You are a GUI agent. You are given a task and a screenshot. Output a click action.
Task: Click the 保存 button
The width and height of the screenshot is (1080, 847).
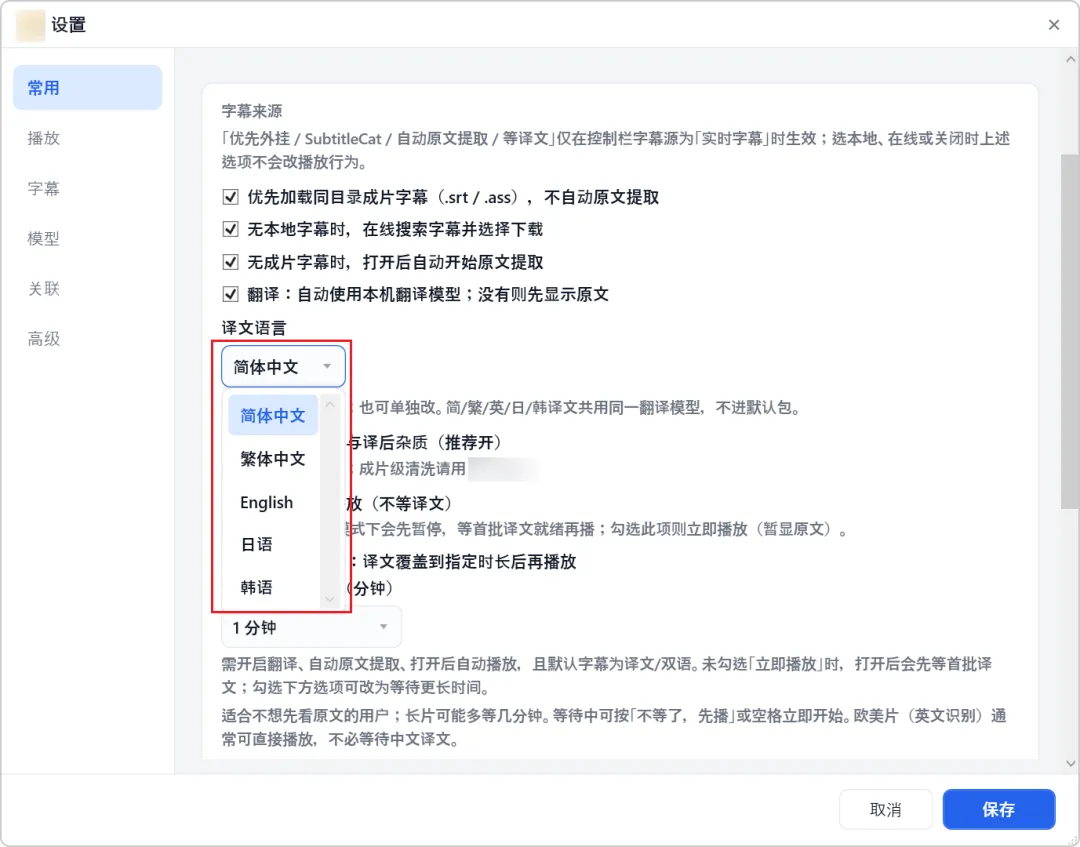[x=999, y=809]
